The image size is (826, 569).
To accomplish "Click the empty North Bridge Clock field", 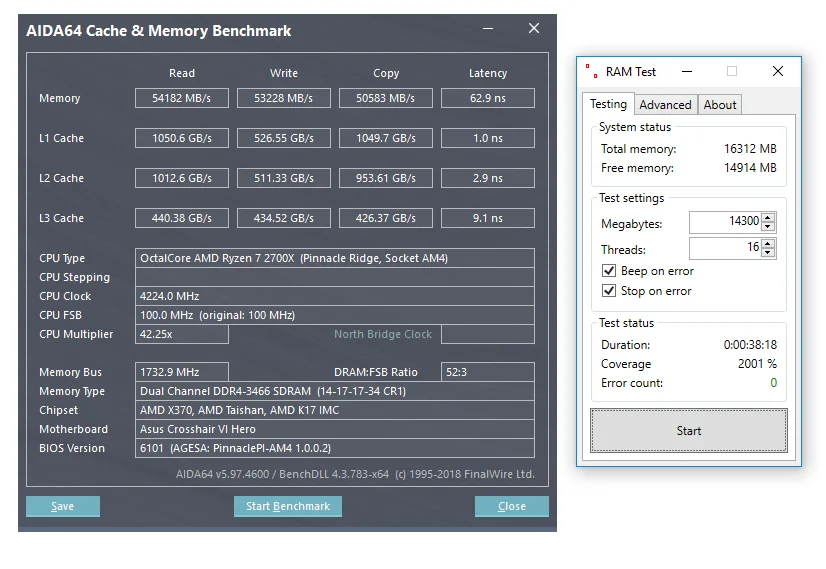I will point(488,334).
